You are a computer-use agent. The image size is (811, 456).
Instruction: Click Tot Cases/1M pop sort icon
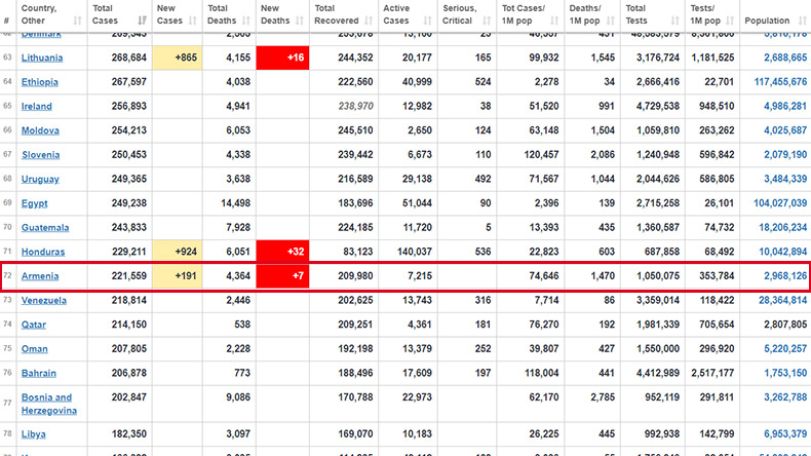tap(554, 21)
